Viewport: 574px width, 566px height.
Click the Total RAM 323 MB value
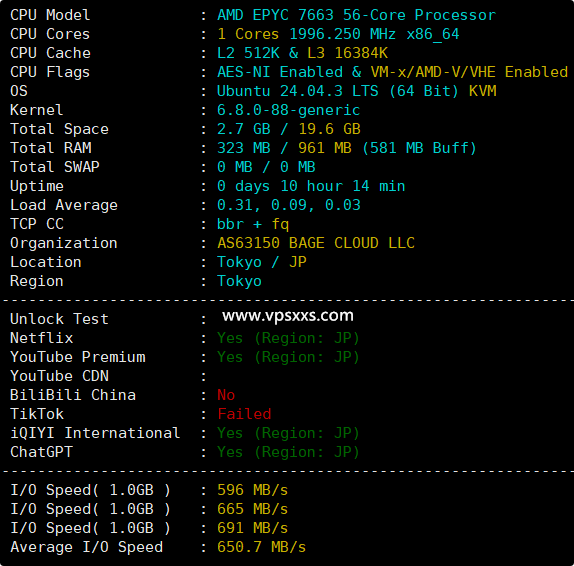(244, 148)
